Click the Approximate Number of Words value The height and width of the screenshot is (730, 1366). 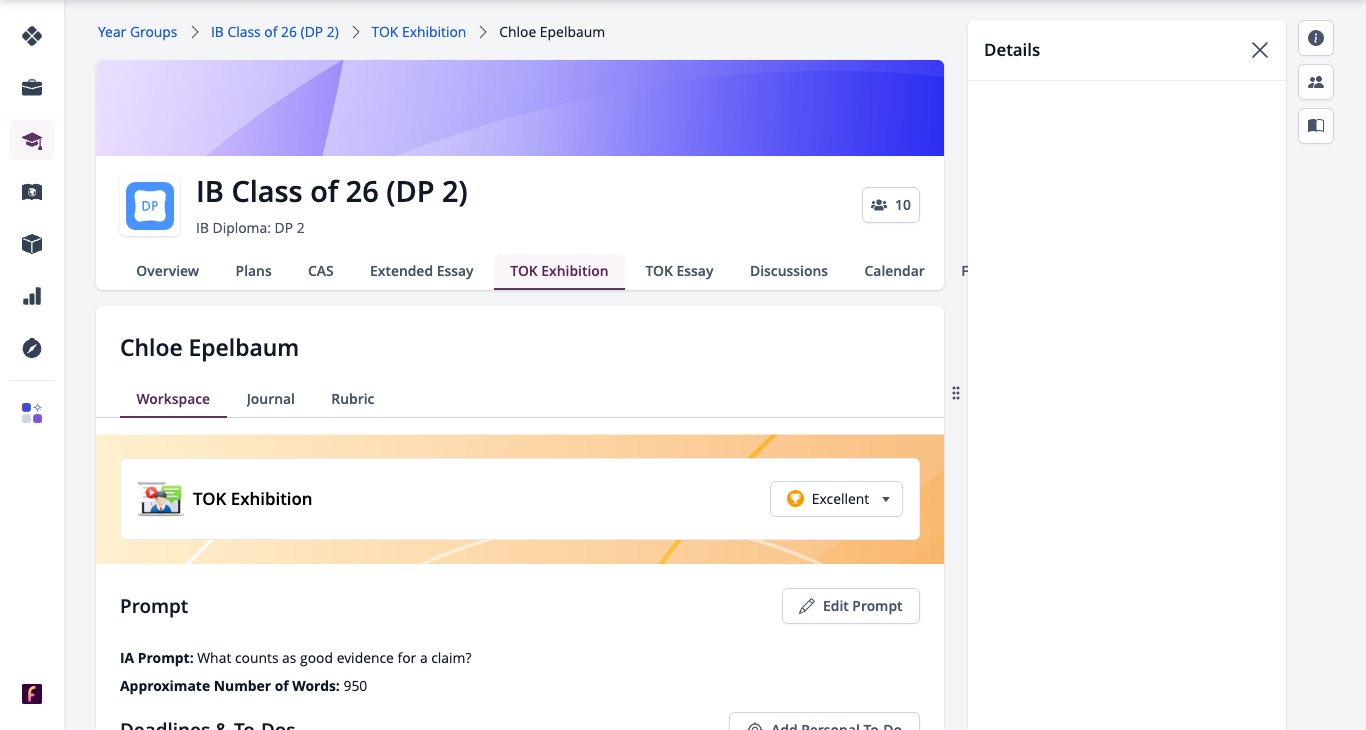pyautogui.click(x=356, y=686)
